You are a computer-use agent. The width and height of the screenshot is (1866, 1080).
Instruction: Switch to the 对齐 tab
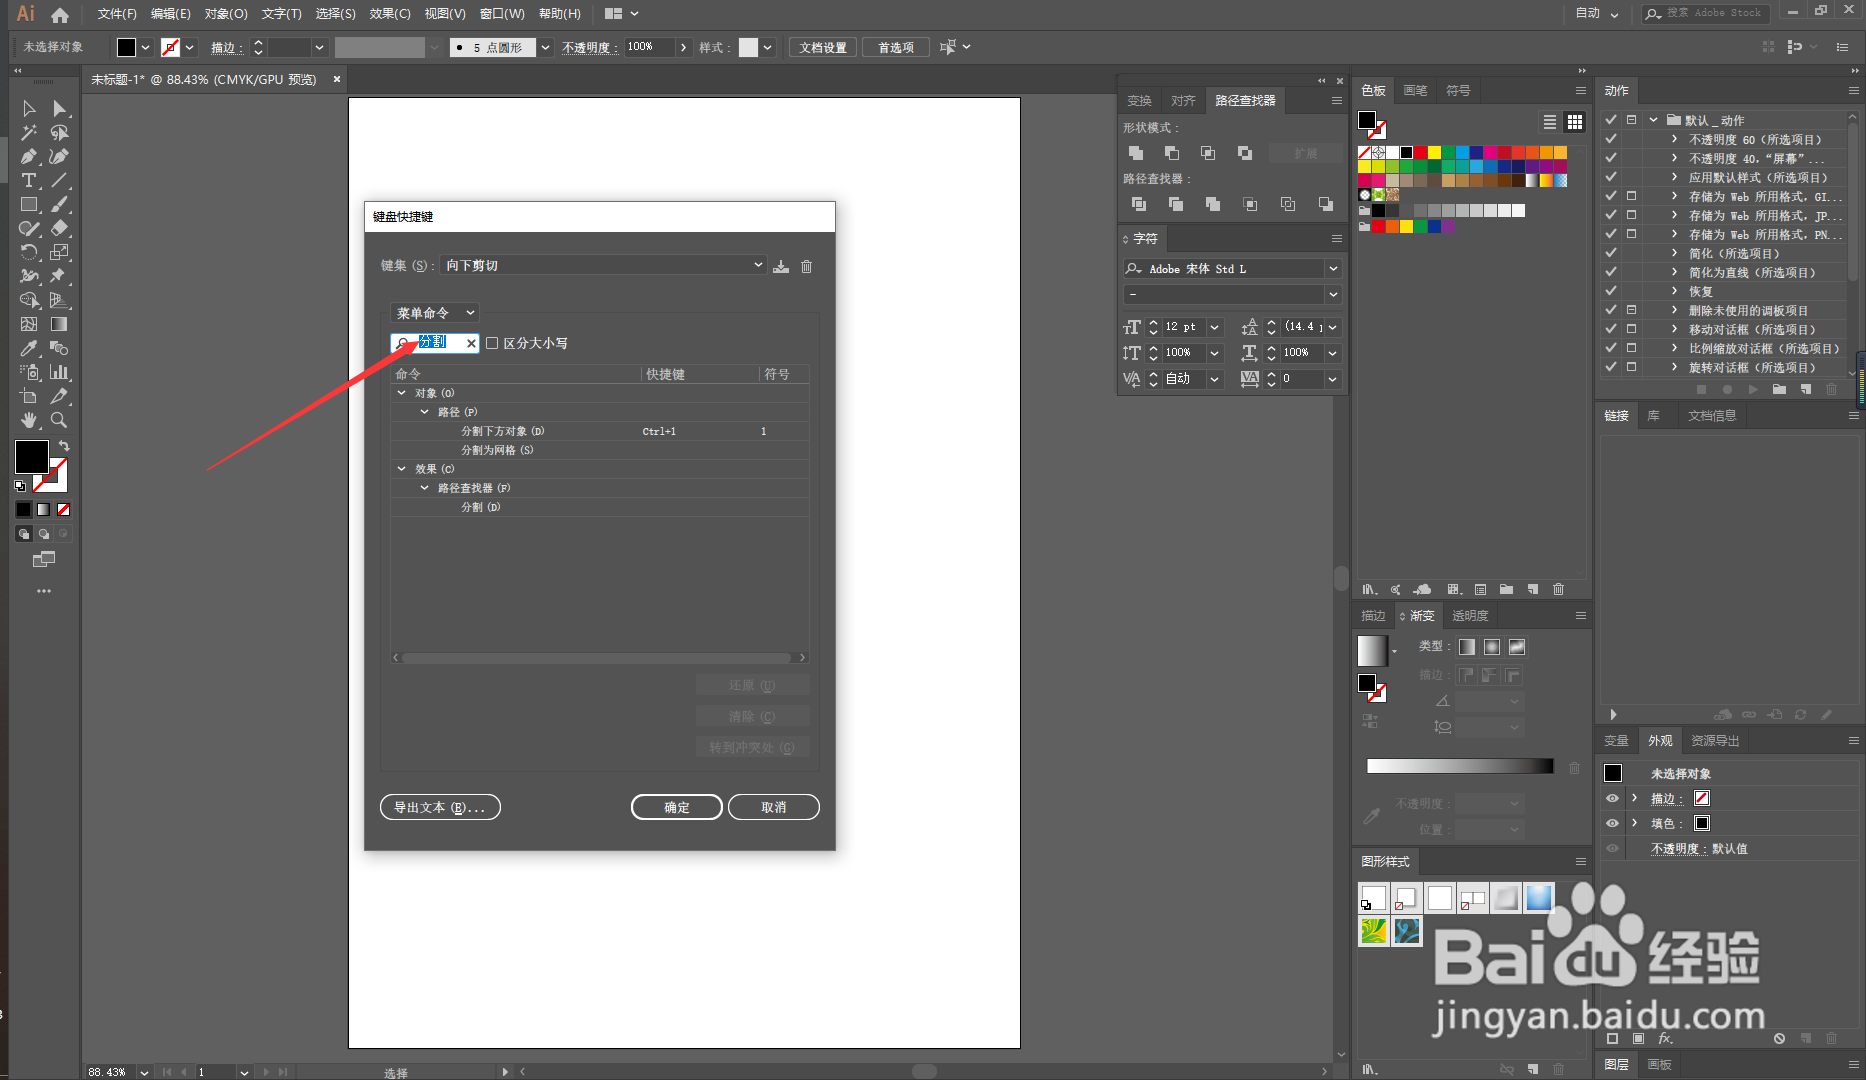tap(1183, 101)
